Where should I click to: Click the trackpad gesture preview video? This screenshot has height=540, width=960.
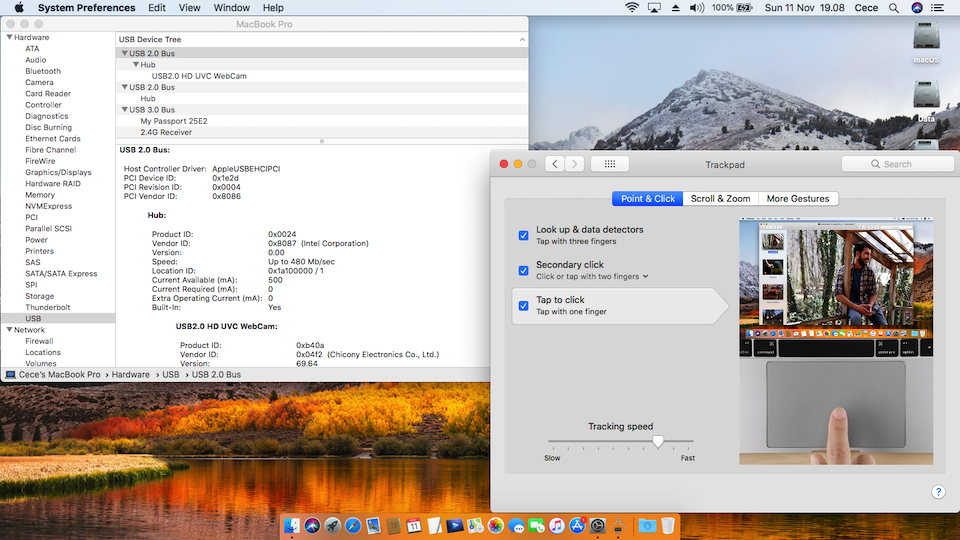(836, 340)
